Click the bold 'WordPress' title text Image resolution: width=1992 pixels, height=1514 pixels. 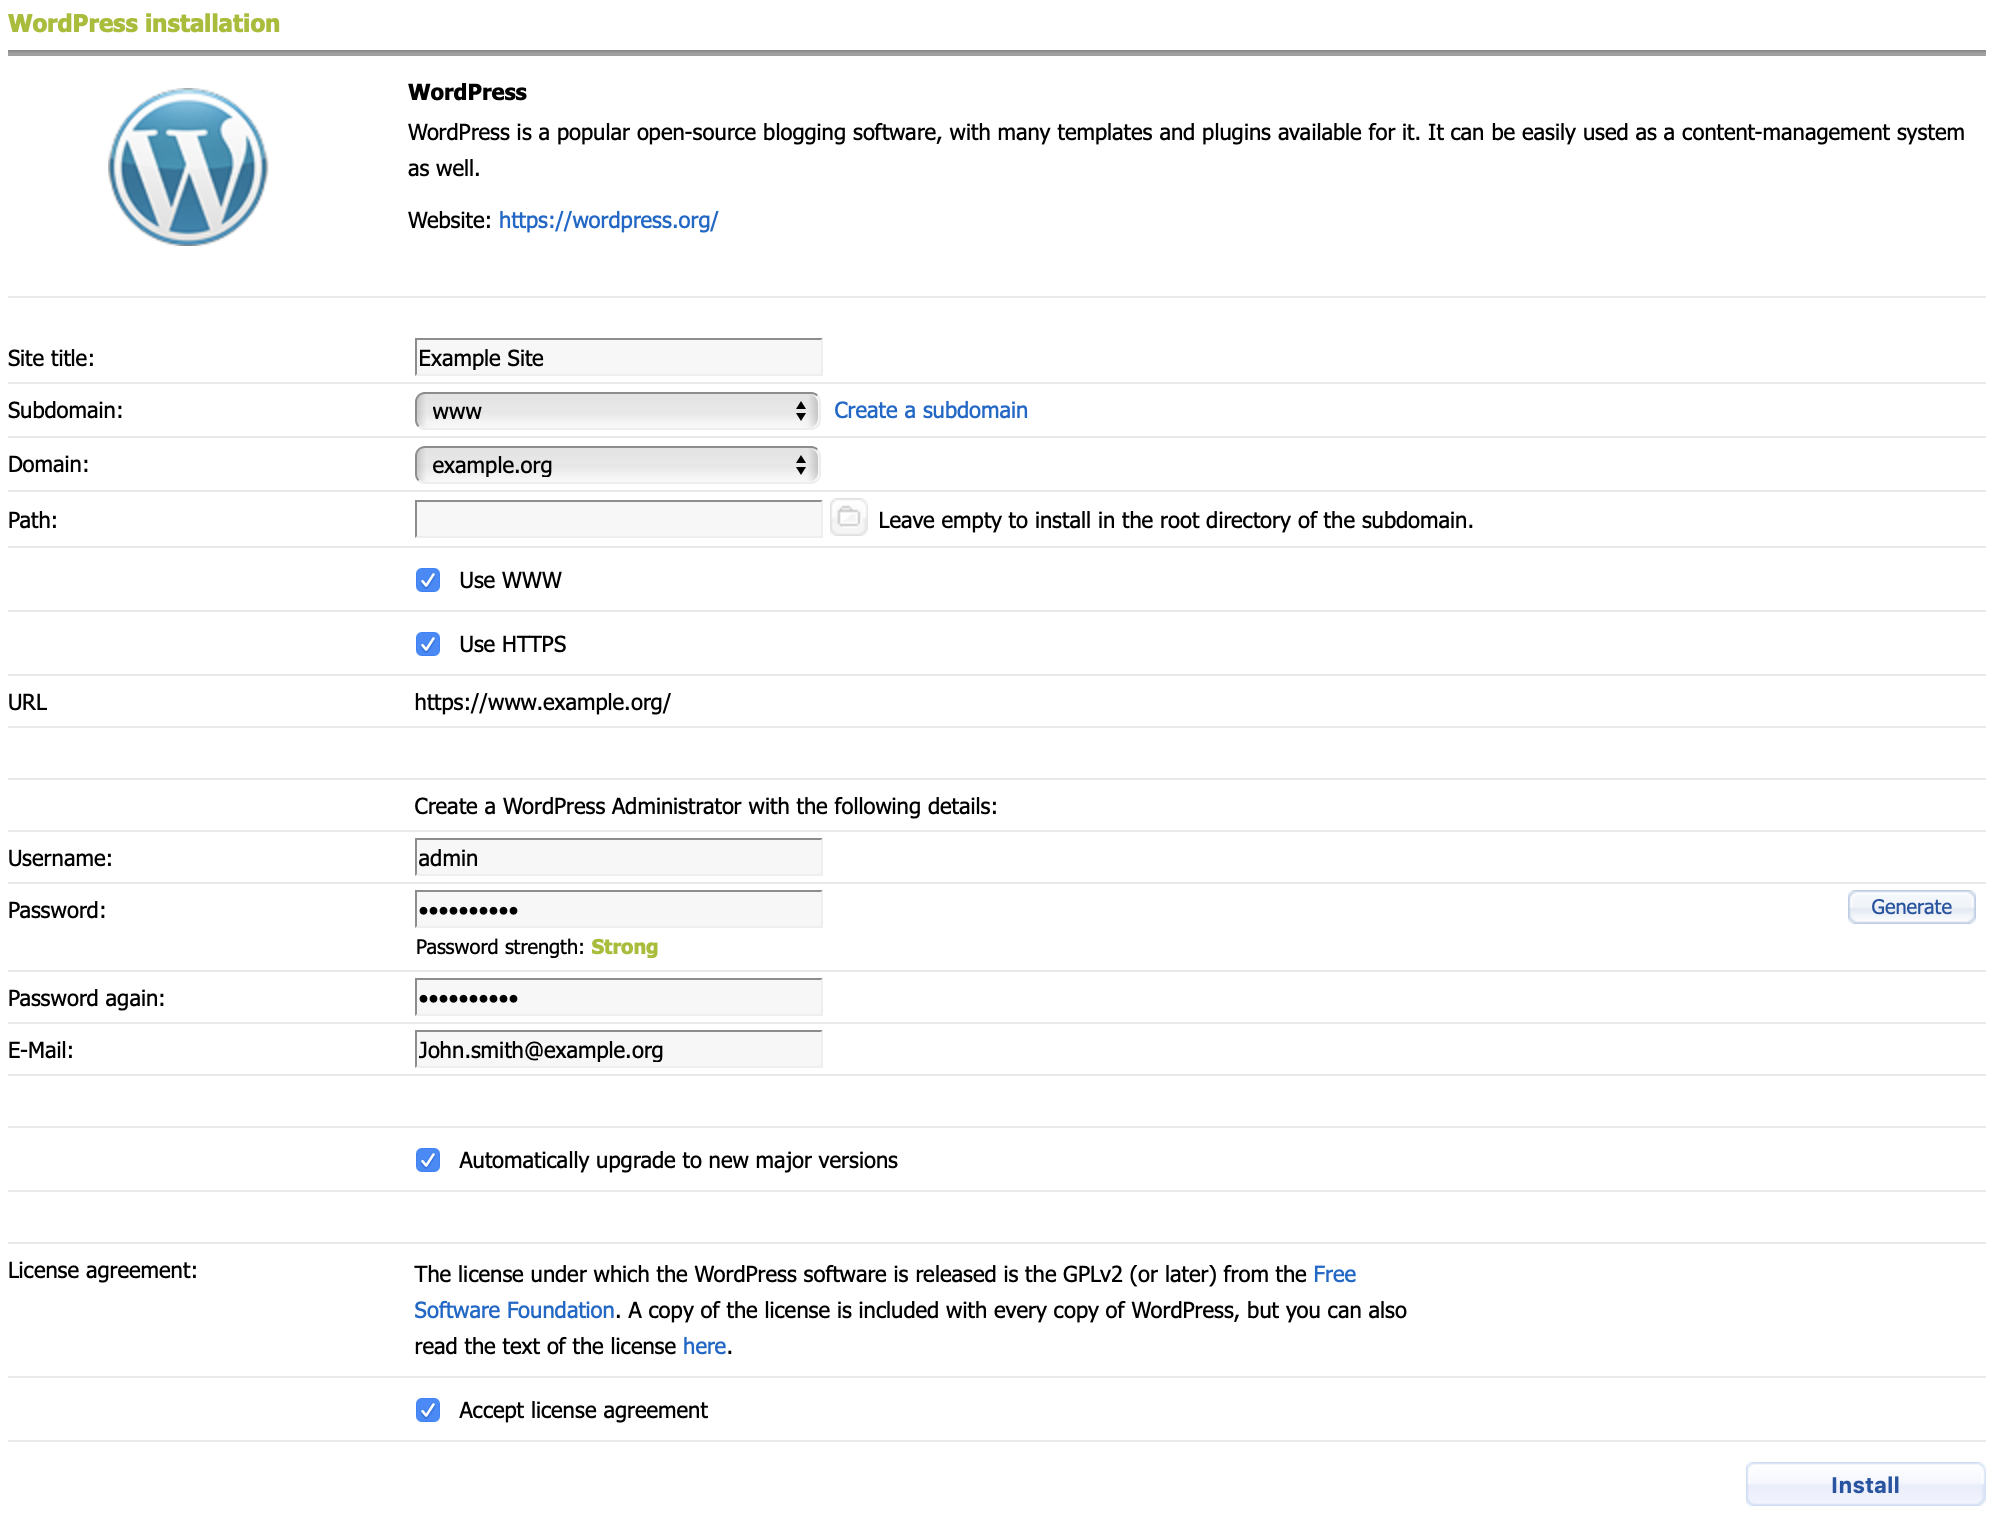pyautogui.click(x=467, y=92)
